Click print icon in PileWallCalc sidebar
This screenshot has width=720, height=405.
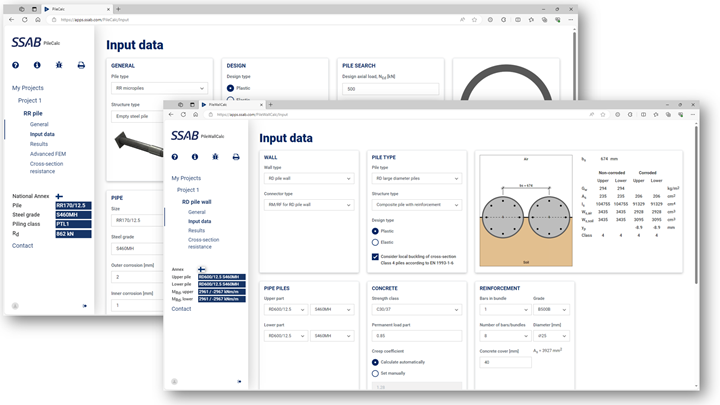click(236, 157)
